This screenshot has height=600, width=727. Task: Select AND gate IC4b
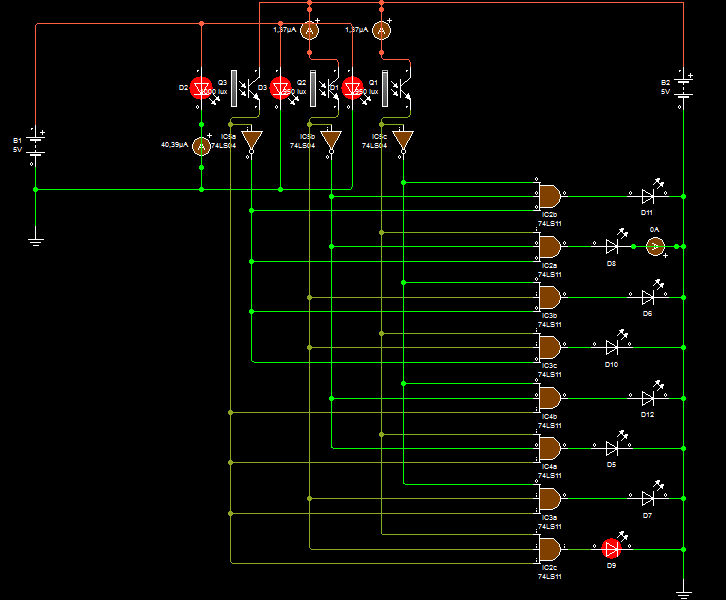[550, 398]
